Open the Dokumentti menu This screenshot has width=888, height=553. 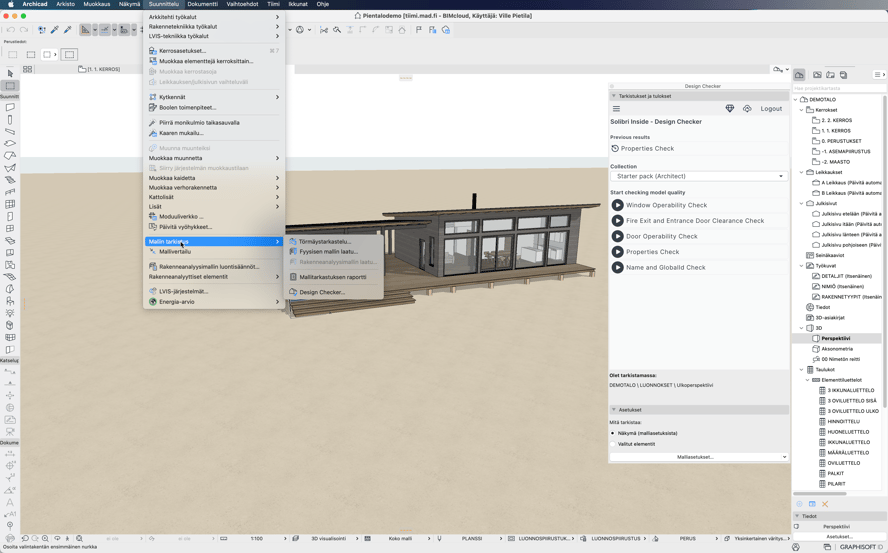tap(202, 4)
